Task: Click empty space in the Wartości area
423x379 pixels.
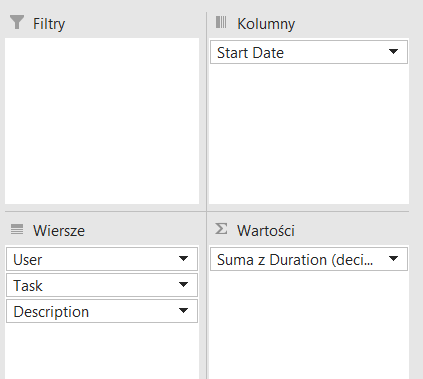Action: [x=309, y=325]
